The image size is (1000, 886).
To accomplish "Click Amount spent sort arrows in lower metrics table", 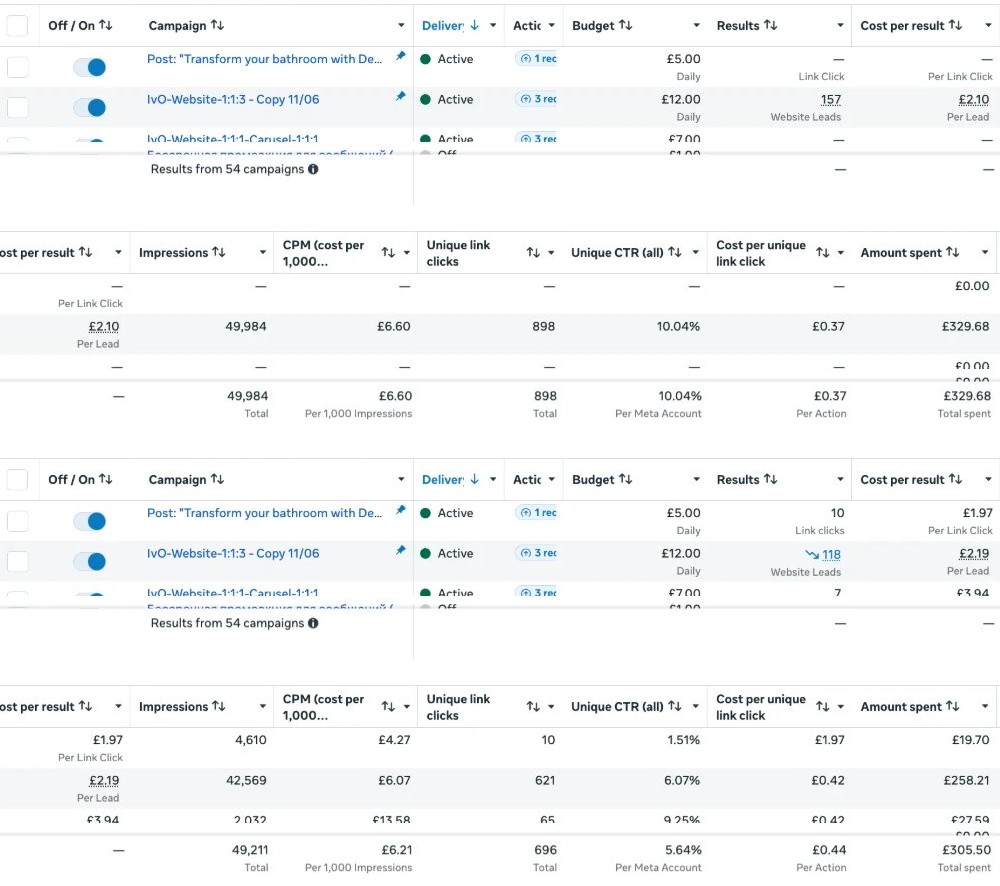I will click(x=953, y=707).
